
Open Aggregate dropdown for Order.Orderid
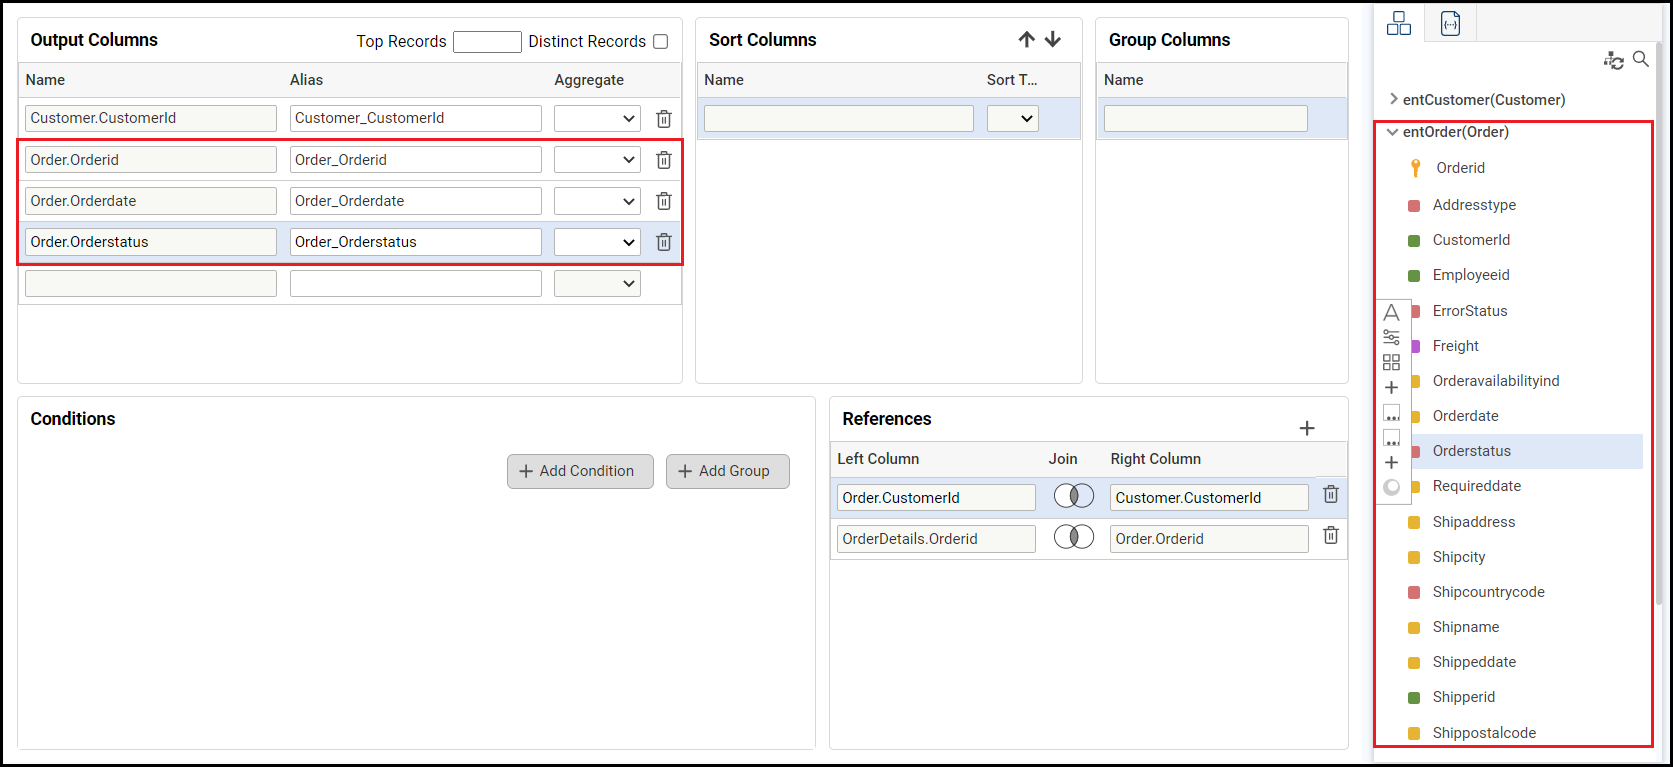pos(597,160)
